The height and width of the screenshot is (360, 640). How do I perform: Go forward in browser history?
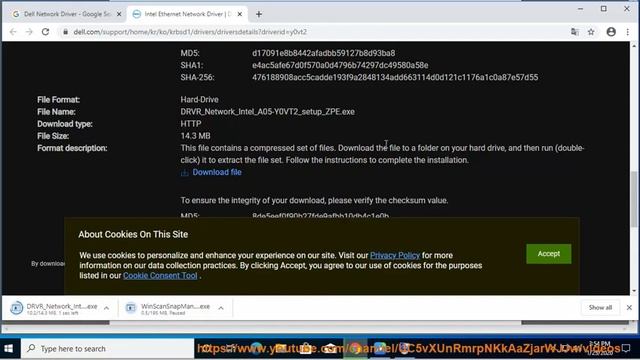click(x=29, y=32)
